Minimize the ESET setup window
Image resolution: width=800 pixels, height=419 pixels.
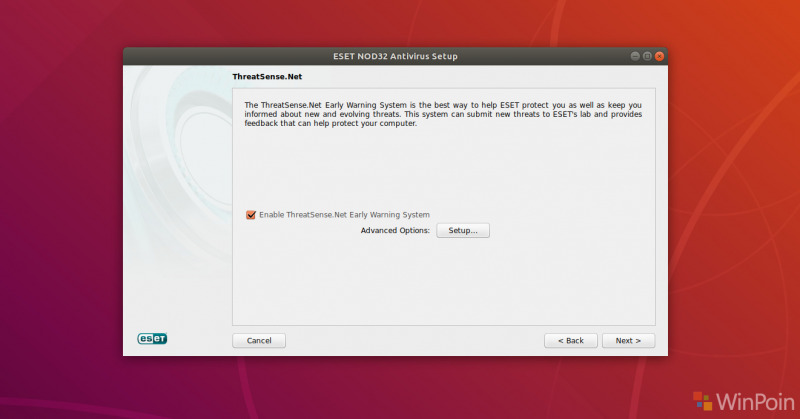click(x=635, y=56)
